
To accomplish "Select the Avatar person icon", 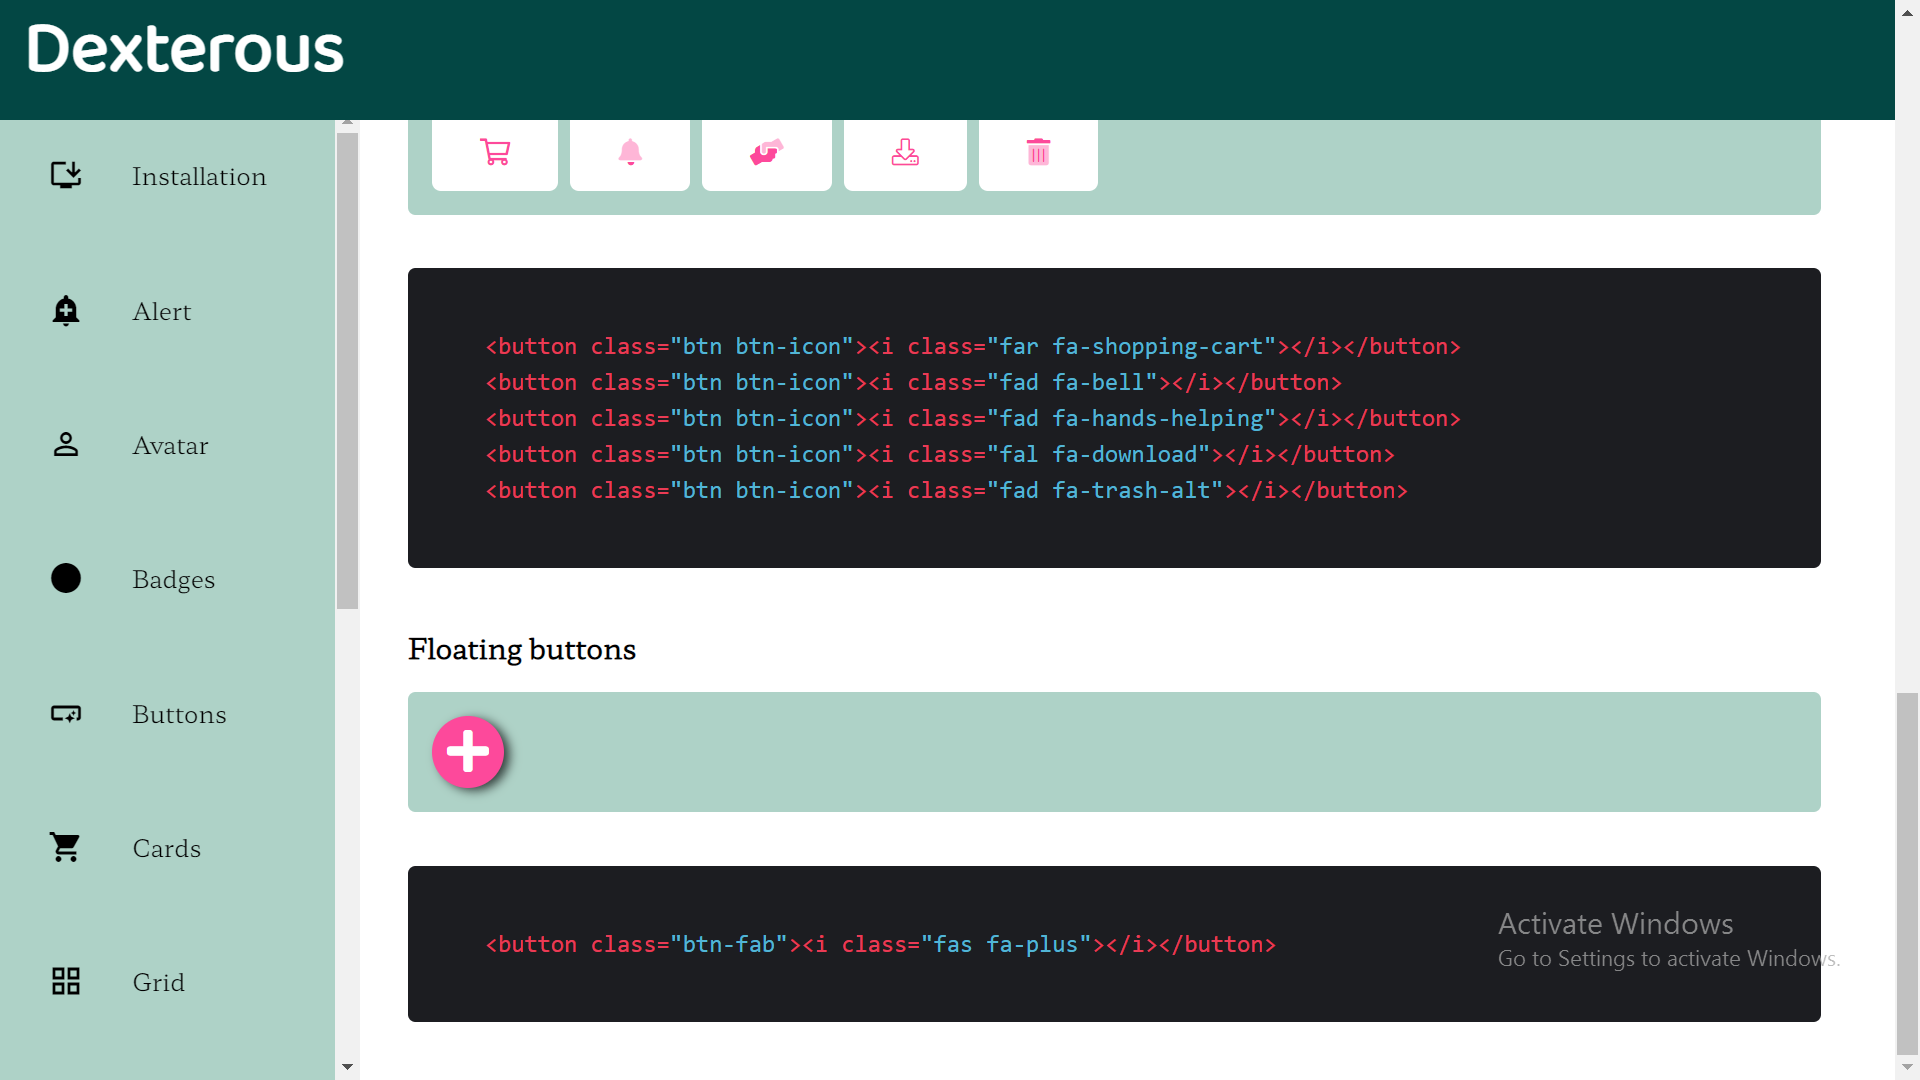I will pos(65,445).
